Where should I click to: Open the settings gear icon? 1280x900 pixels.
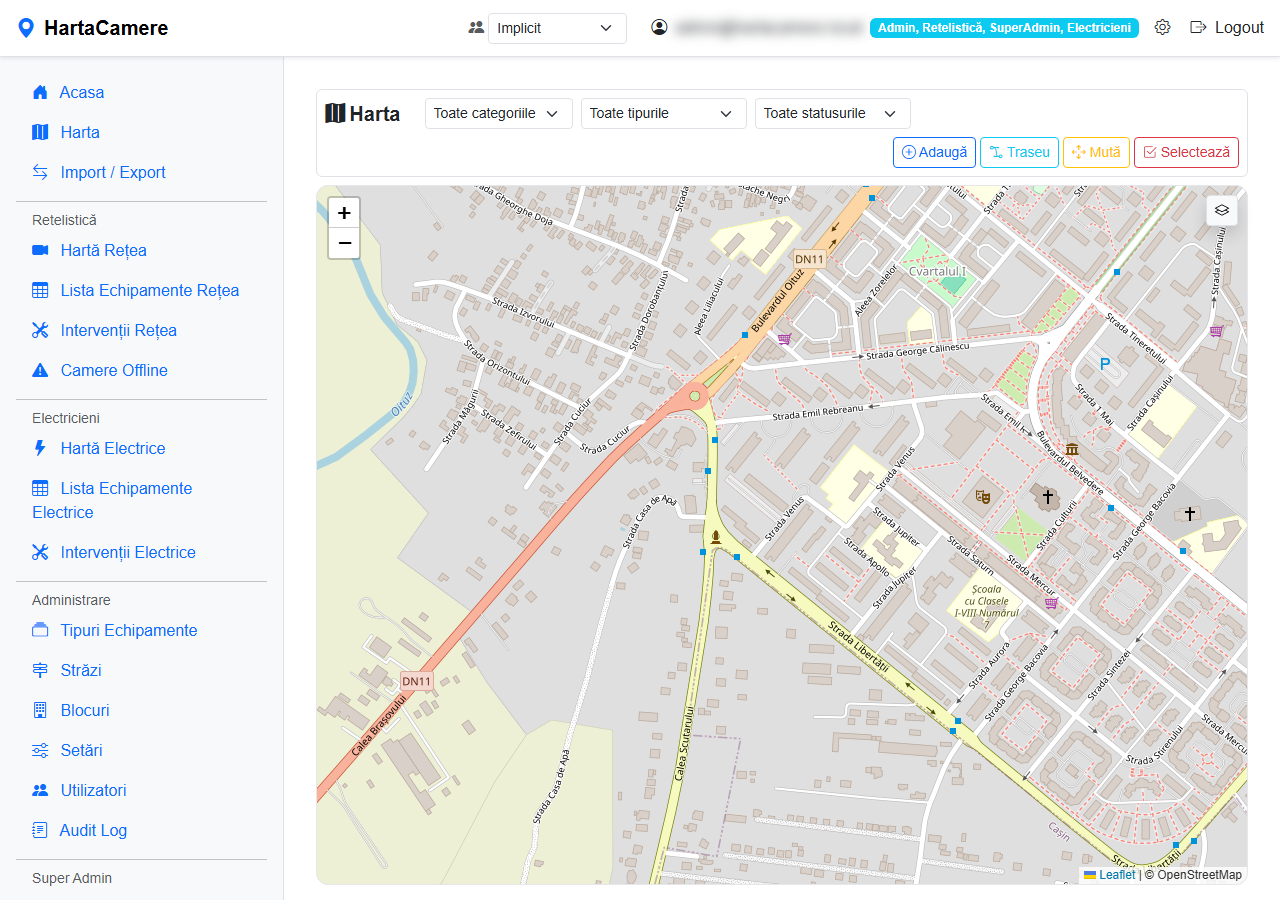pos(1162,28)
